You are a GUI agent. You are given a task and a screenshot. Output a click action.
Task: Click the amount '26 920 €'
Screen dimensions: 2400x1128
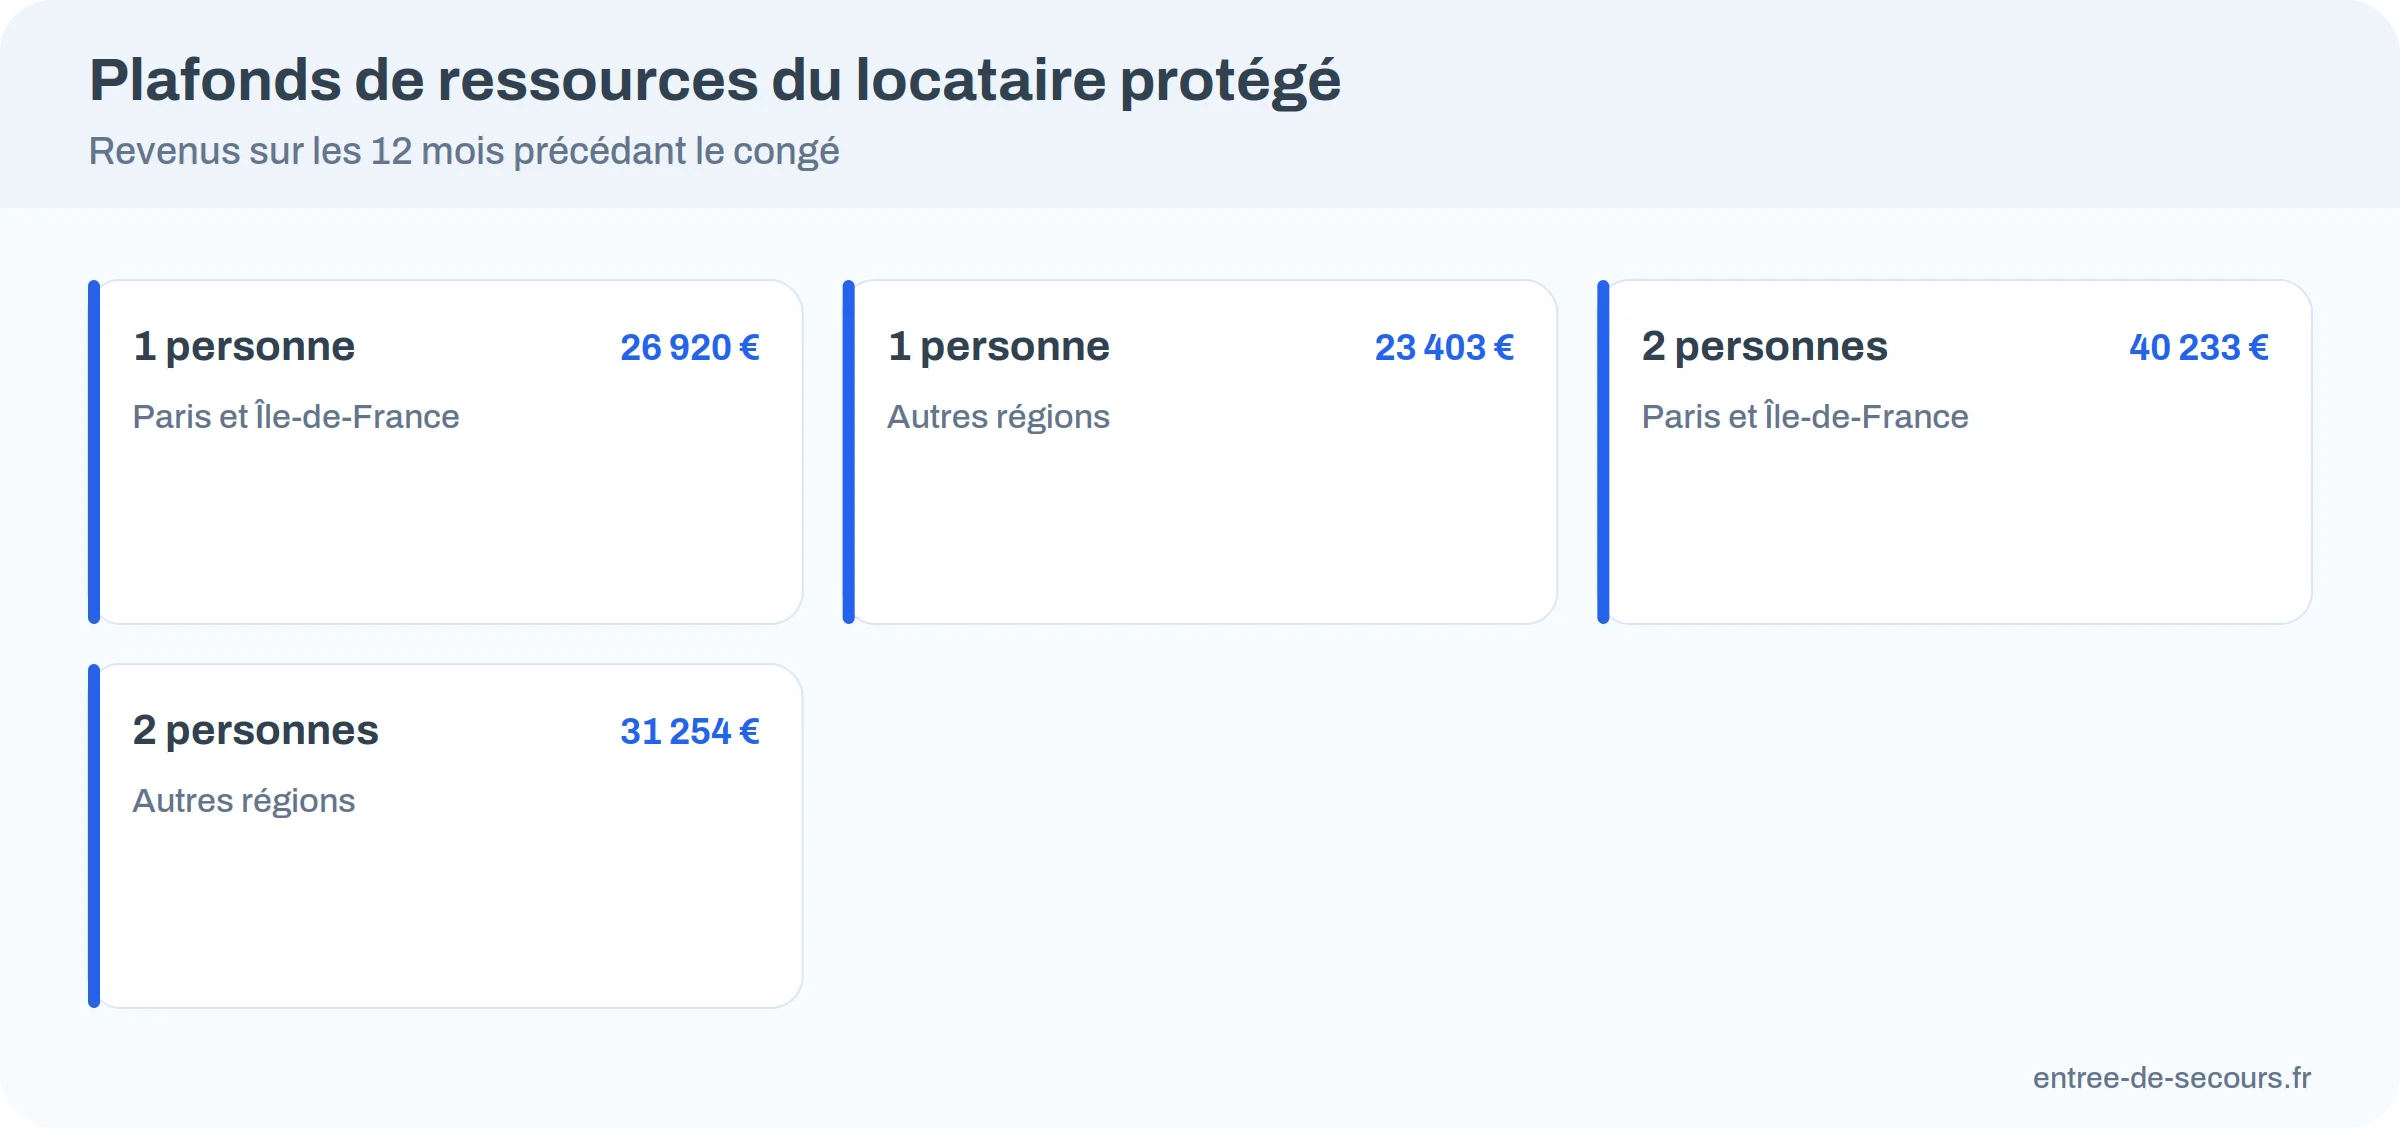690,348
